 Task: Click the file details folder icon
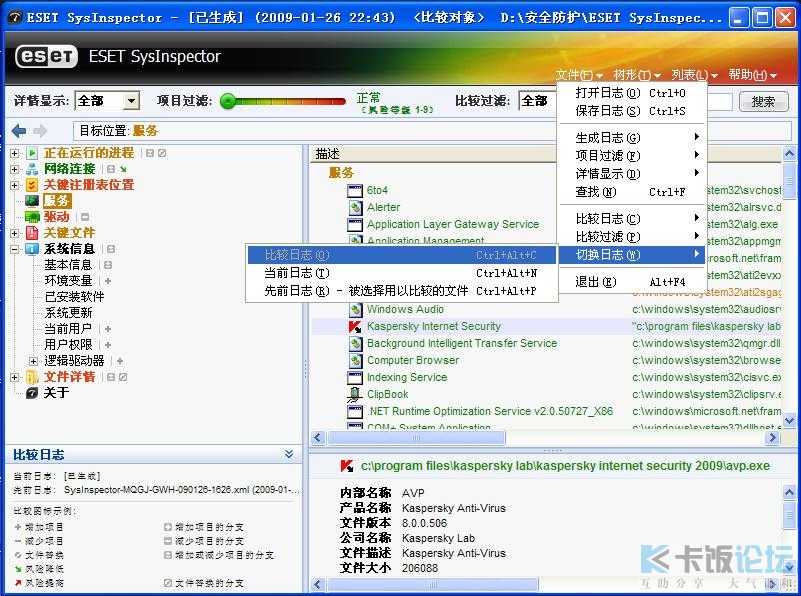click(32, 377)
